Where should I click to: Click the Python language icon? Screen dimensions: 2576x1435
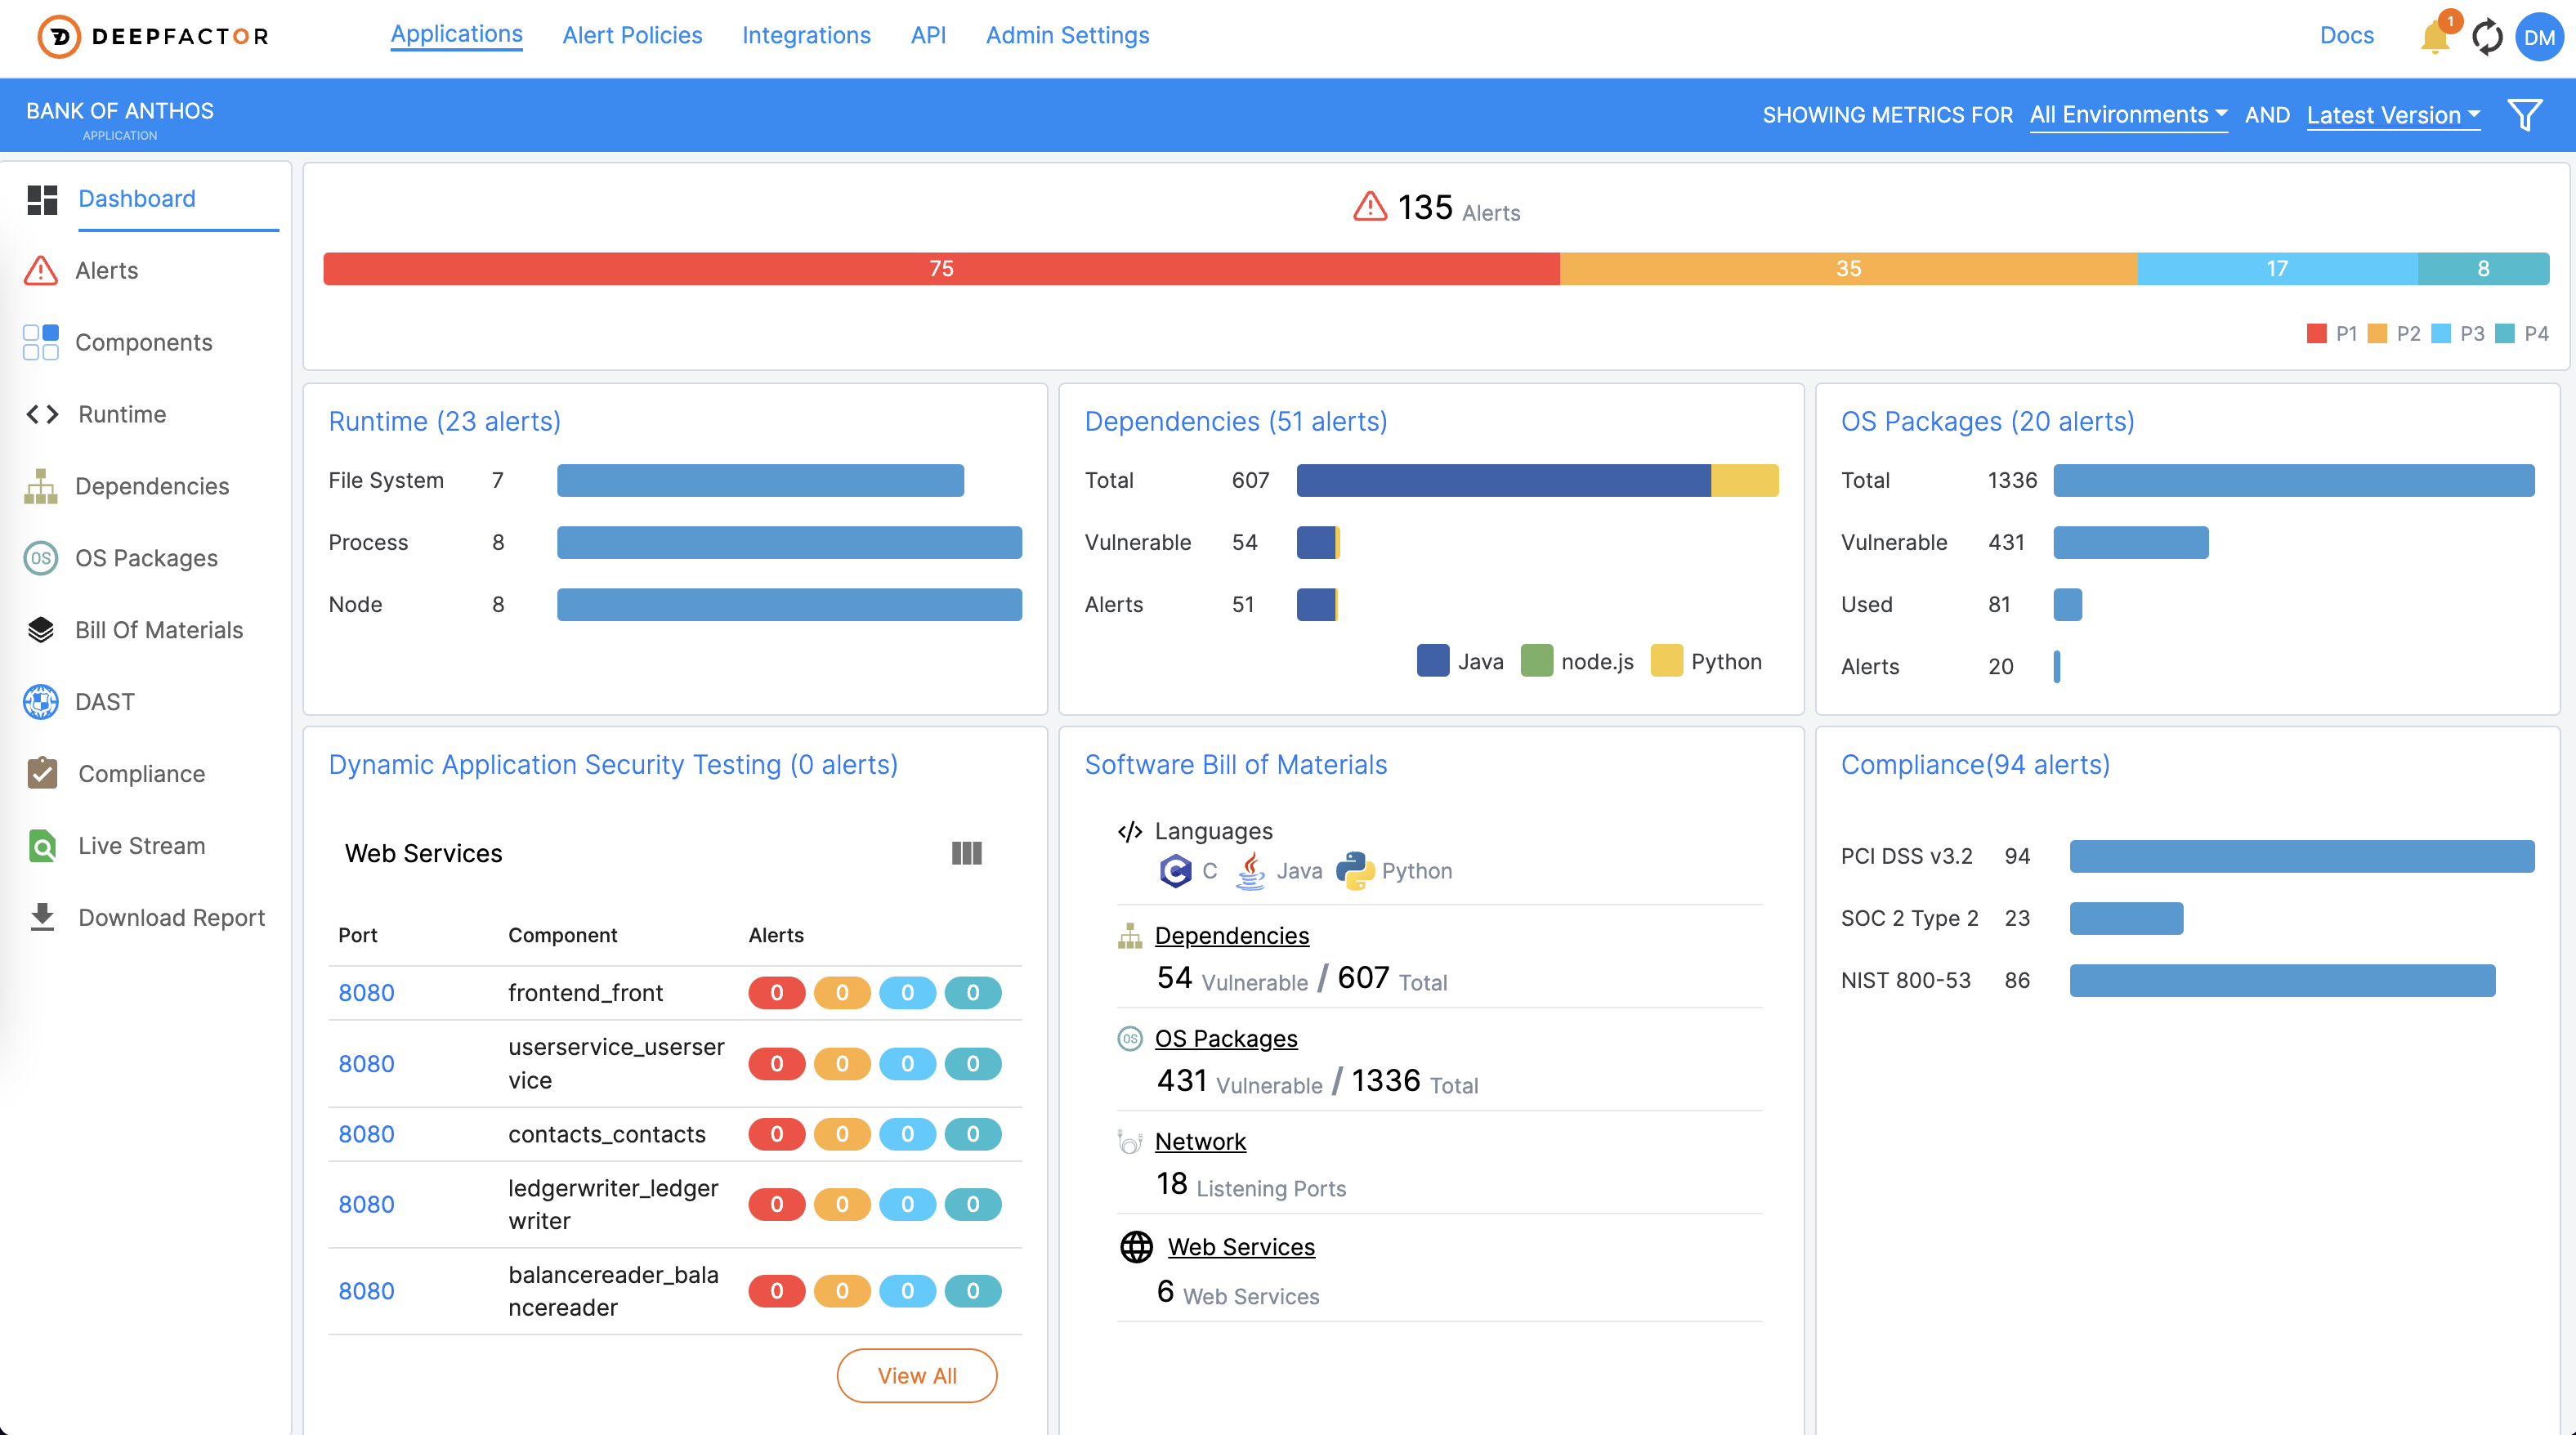tap(1355, 871)
